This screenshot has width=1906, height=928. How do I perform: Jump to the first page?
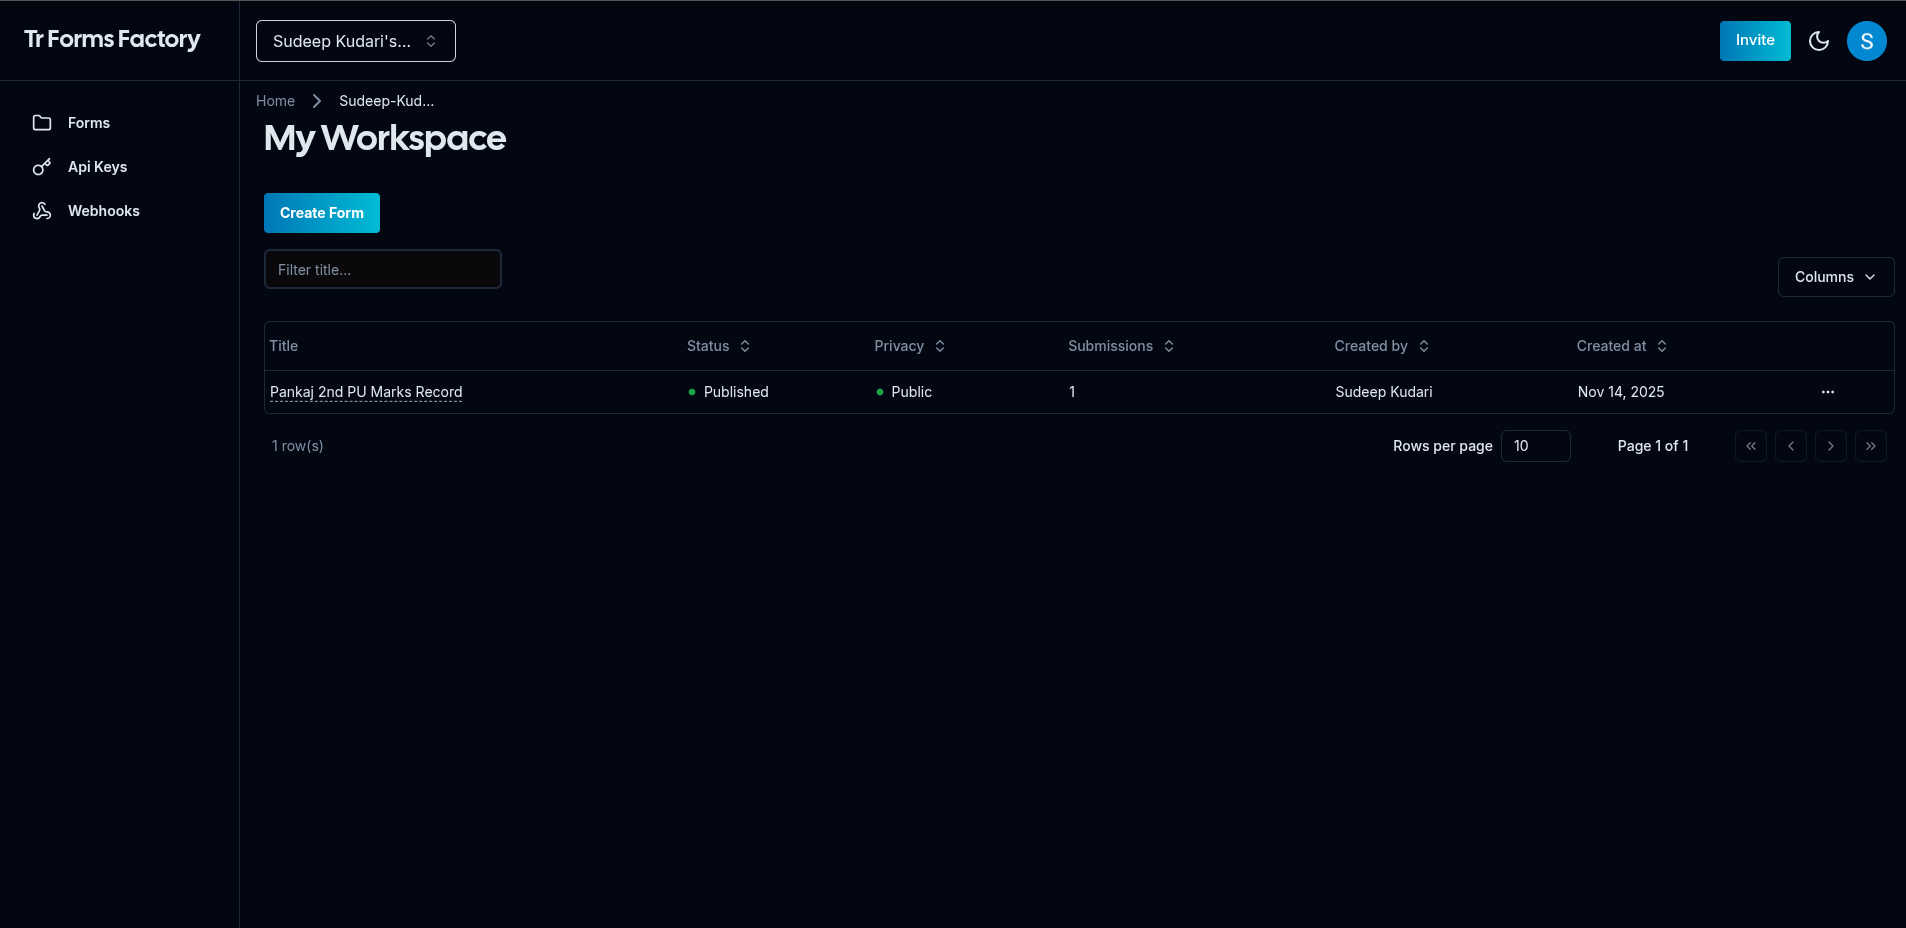(1750, 446)
